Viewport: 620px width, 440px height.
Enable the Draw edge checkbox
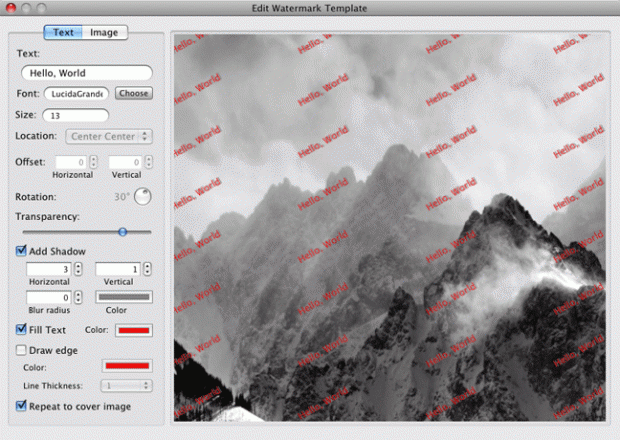(22, 350)
